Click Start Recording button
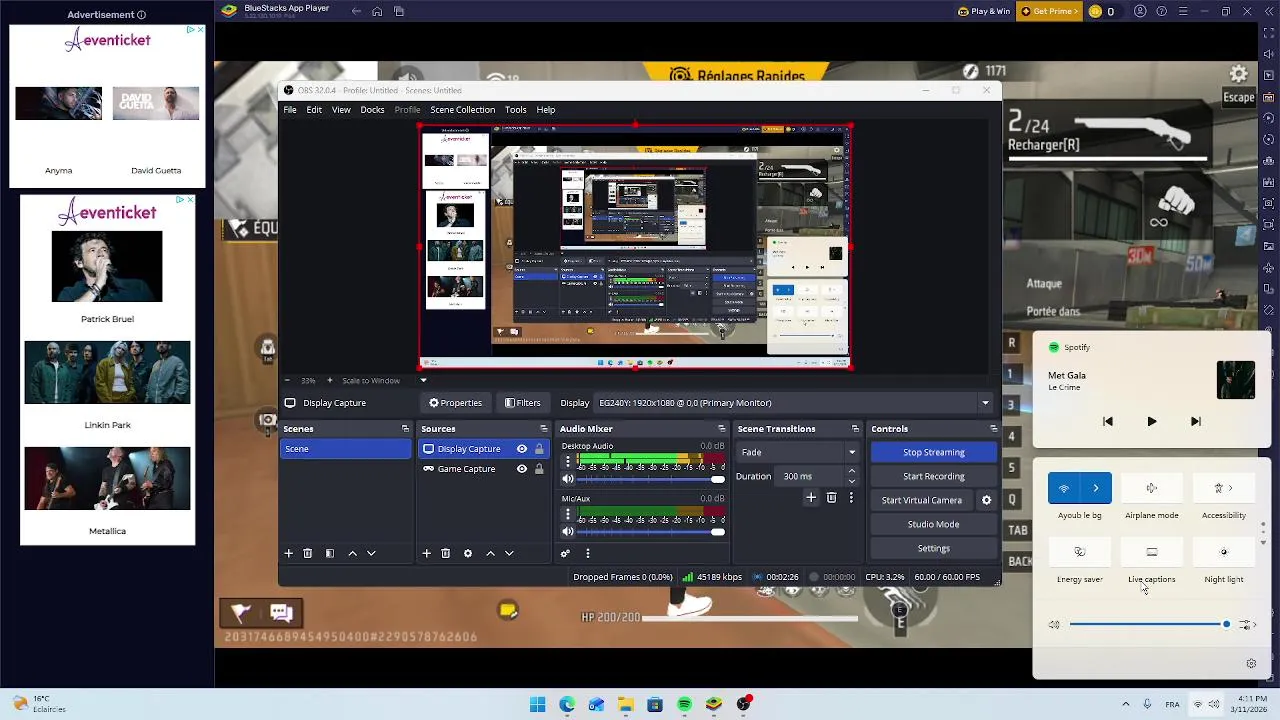 pos(934,476)
